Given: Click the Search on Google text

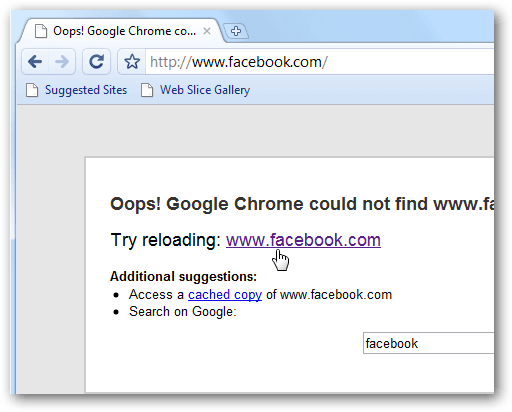Looking at the screenshot, I should (x=183, y=312).
